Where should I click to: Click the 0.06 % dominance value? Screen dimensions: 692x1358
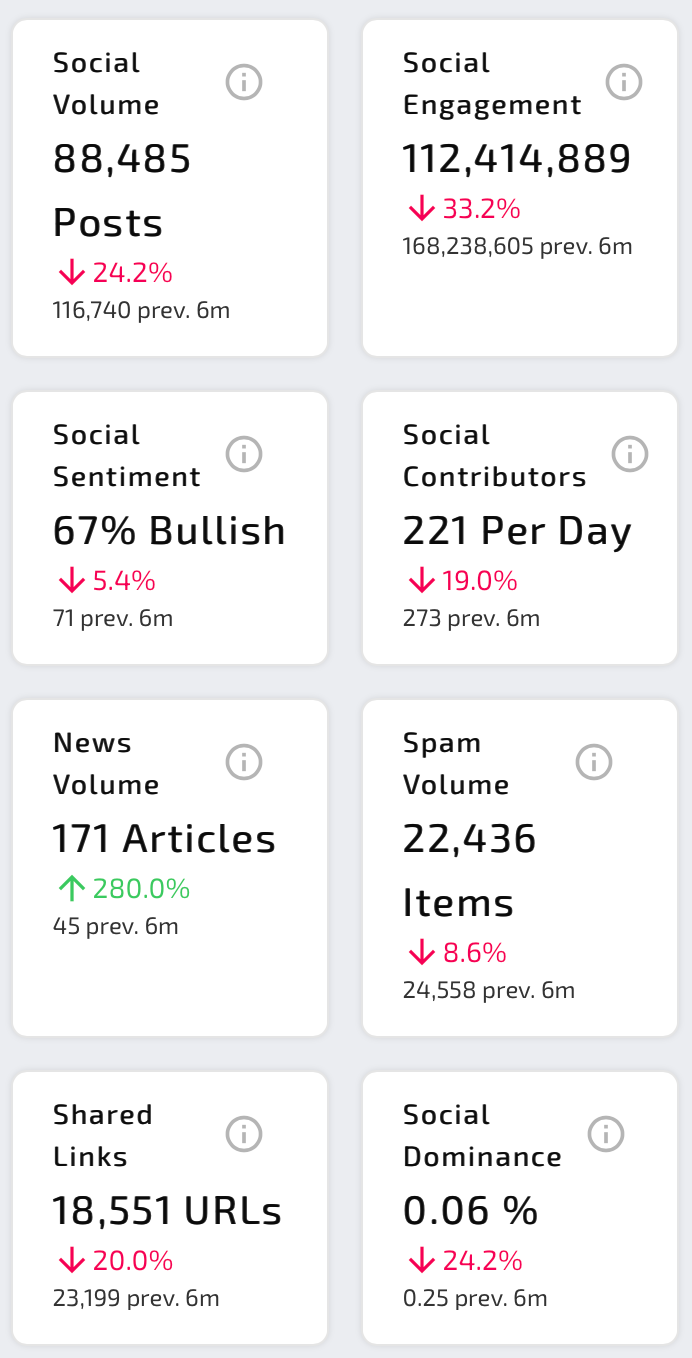[470, 1211]
